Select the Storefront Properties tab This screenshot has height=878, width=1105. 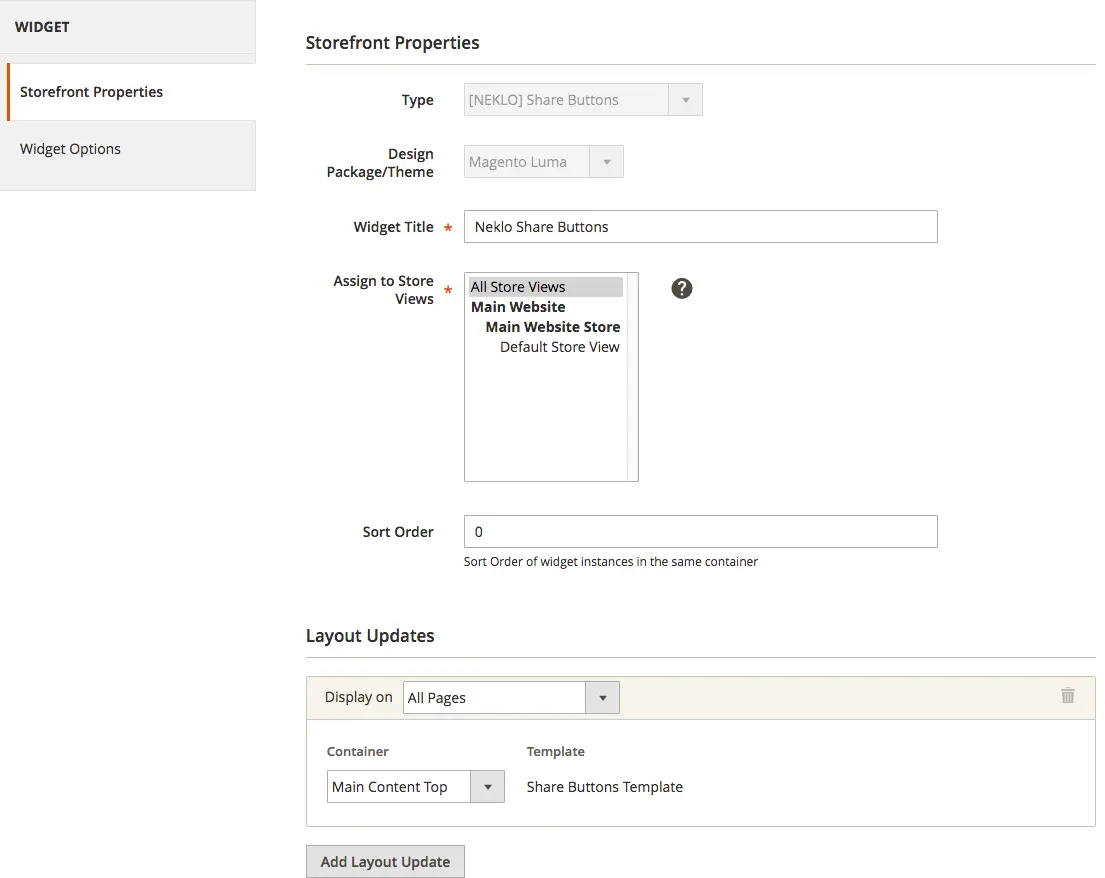131,92
